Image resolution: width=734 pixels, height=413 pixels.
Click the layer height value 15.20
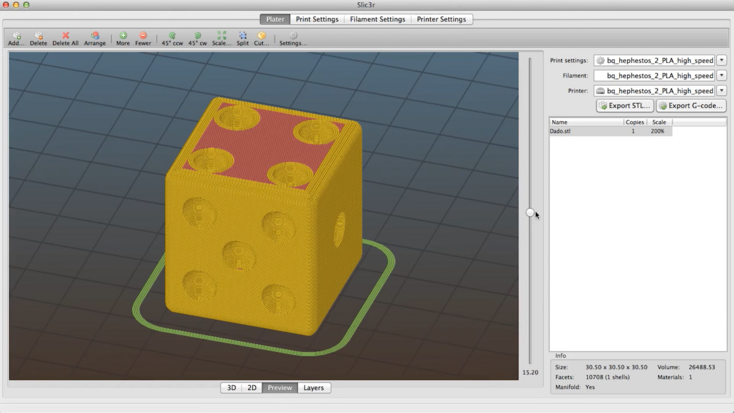click(x=530, y=372)
